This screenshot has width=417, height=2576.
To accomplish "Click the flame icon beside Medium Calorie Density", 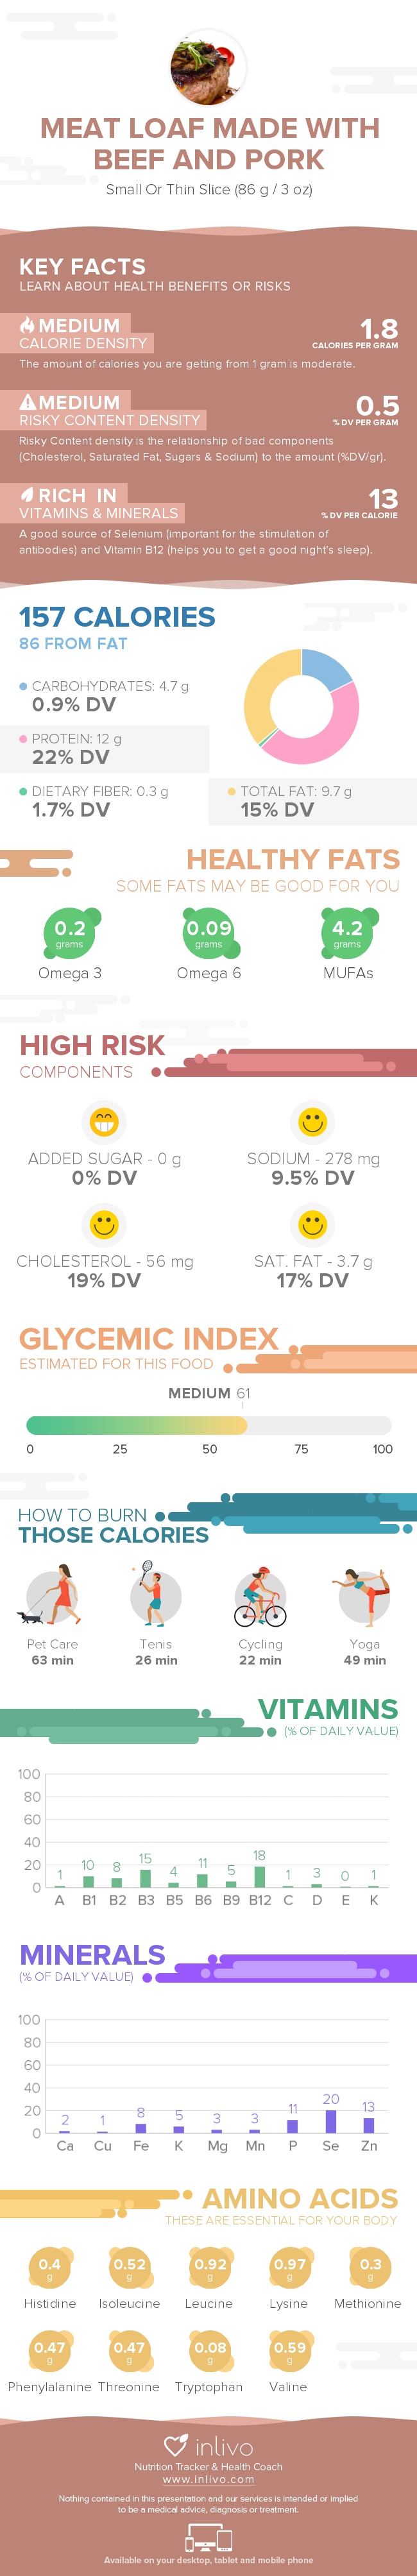I will [27, 326].
